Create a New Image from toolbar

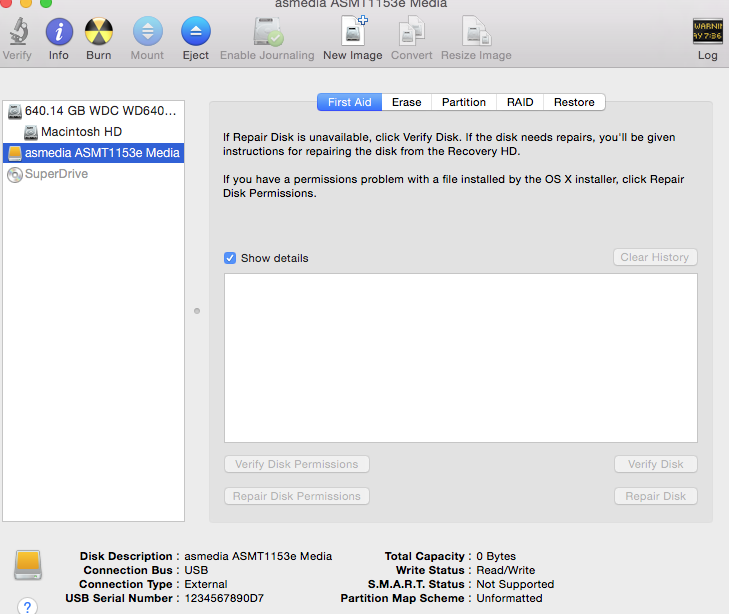click(353, 31)
